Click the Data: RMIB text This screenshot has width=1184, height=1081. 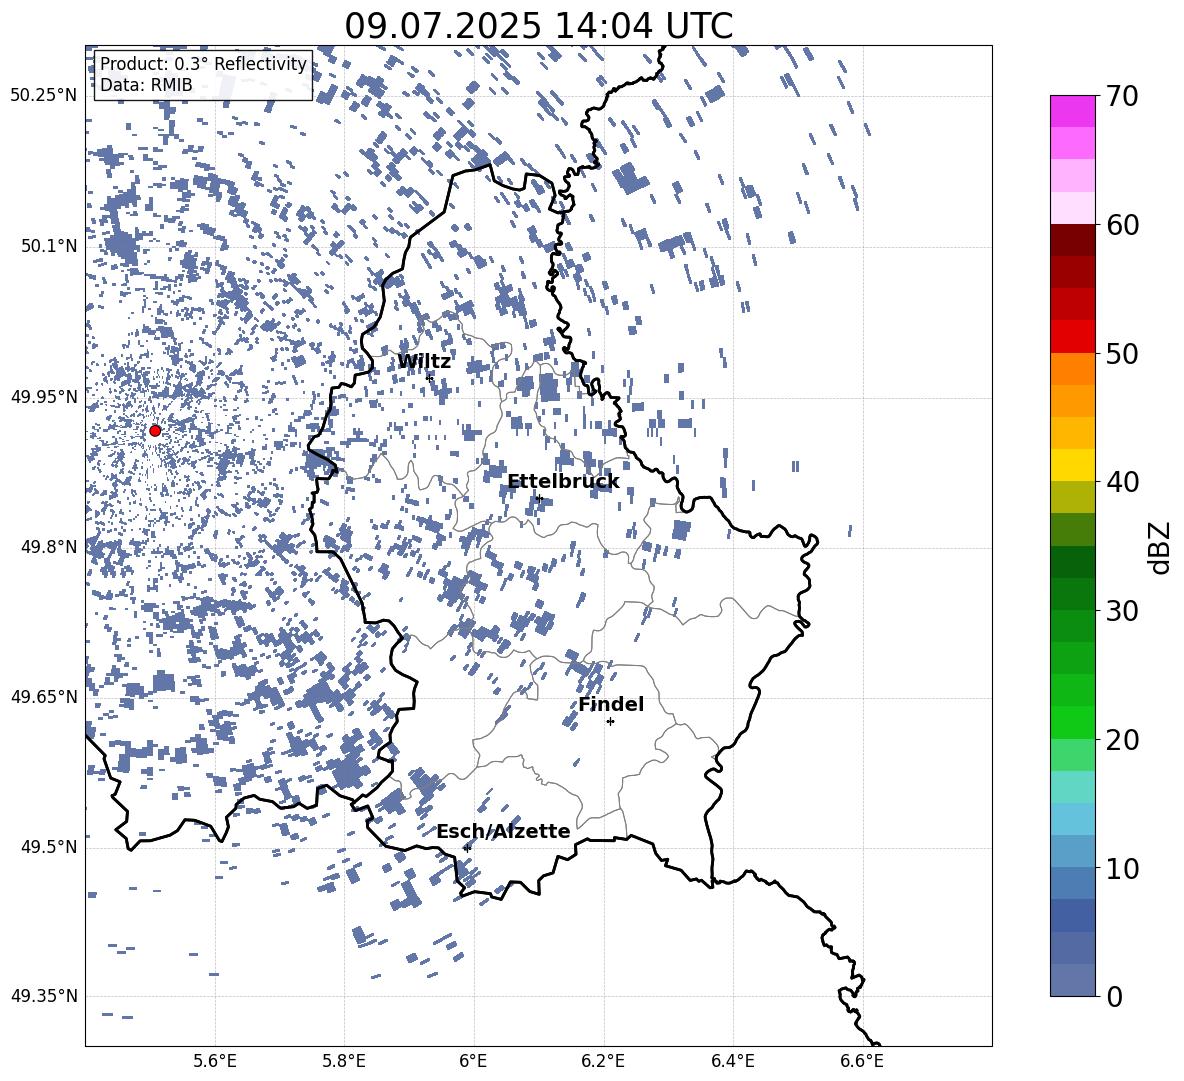click(146, 85)
